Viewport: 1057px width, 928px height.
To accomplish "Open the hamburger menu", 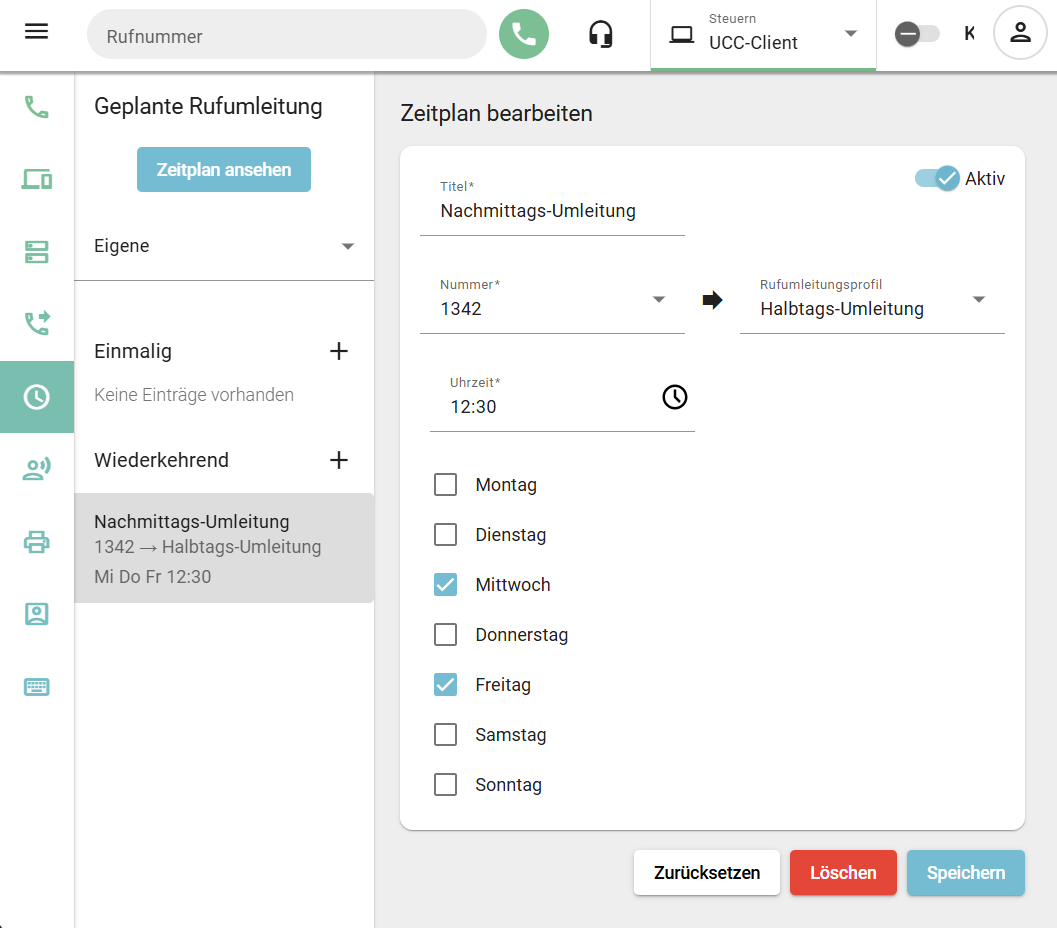I will pos(36,31).
